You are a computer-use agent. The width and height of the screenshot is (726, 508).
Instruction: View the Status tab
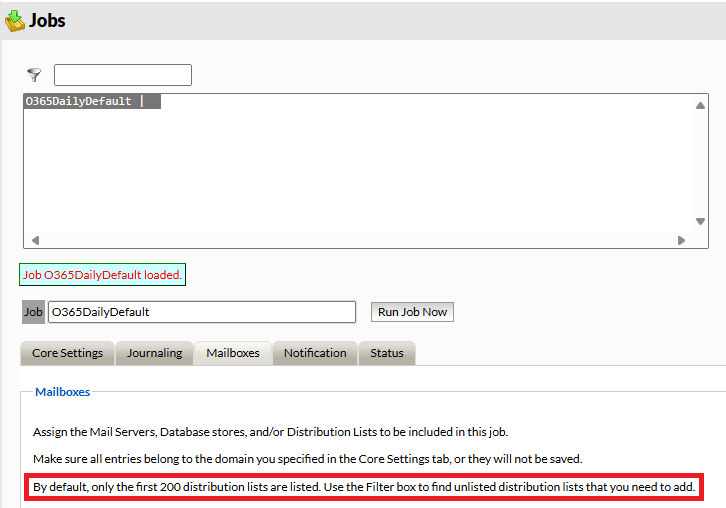(x=387, y=353)
